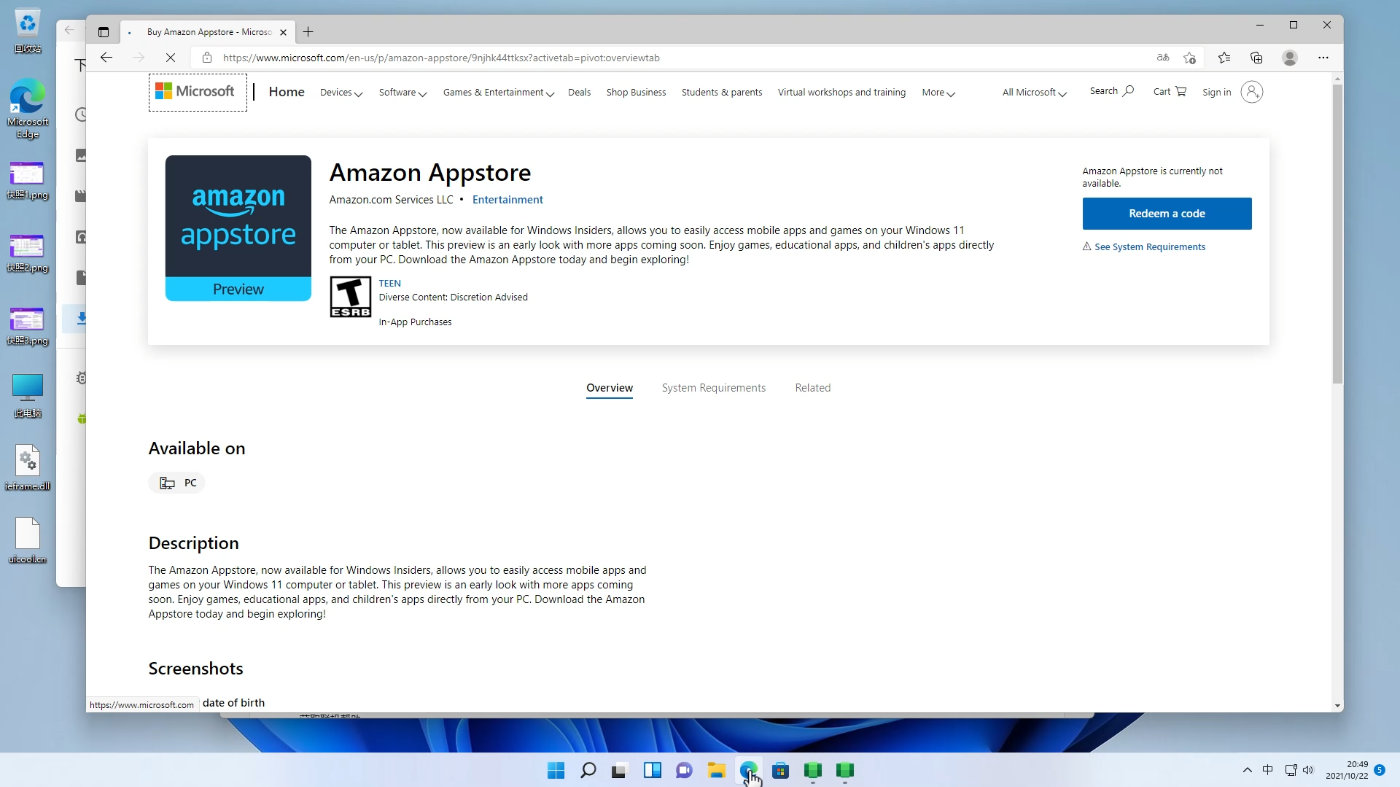Select the Overview tab

[x=610, y=388]
